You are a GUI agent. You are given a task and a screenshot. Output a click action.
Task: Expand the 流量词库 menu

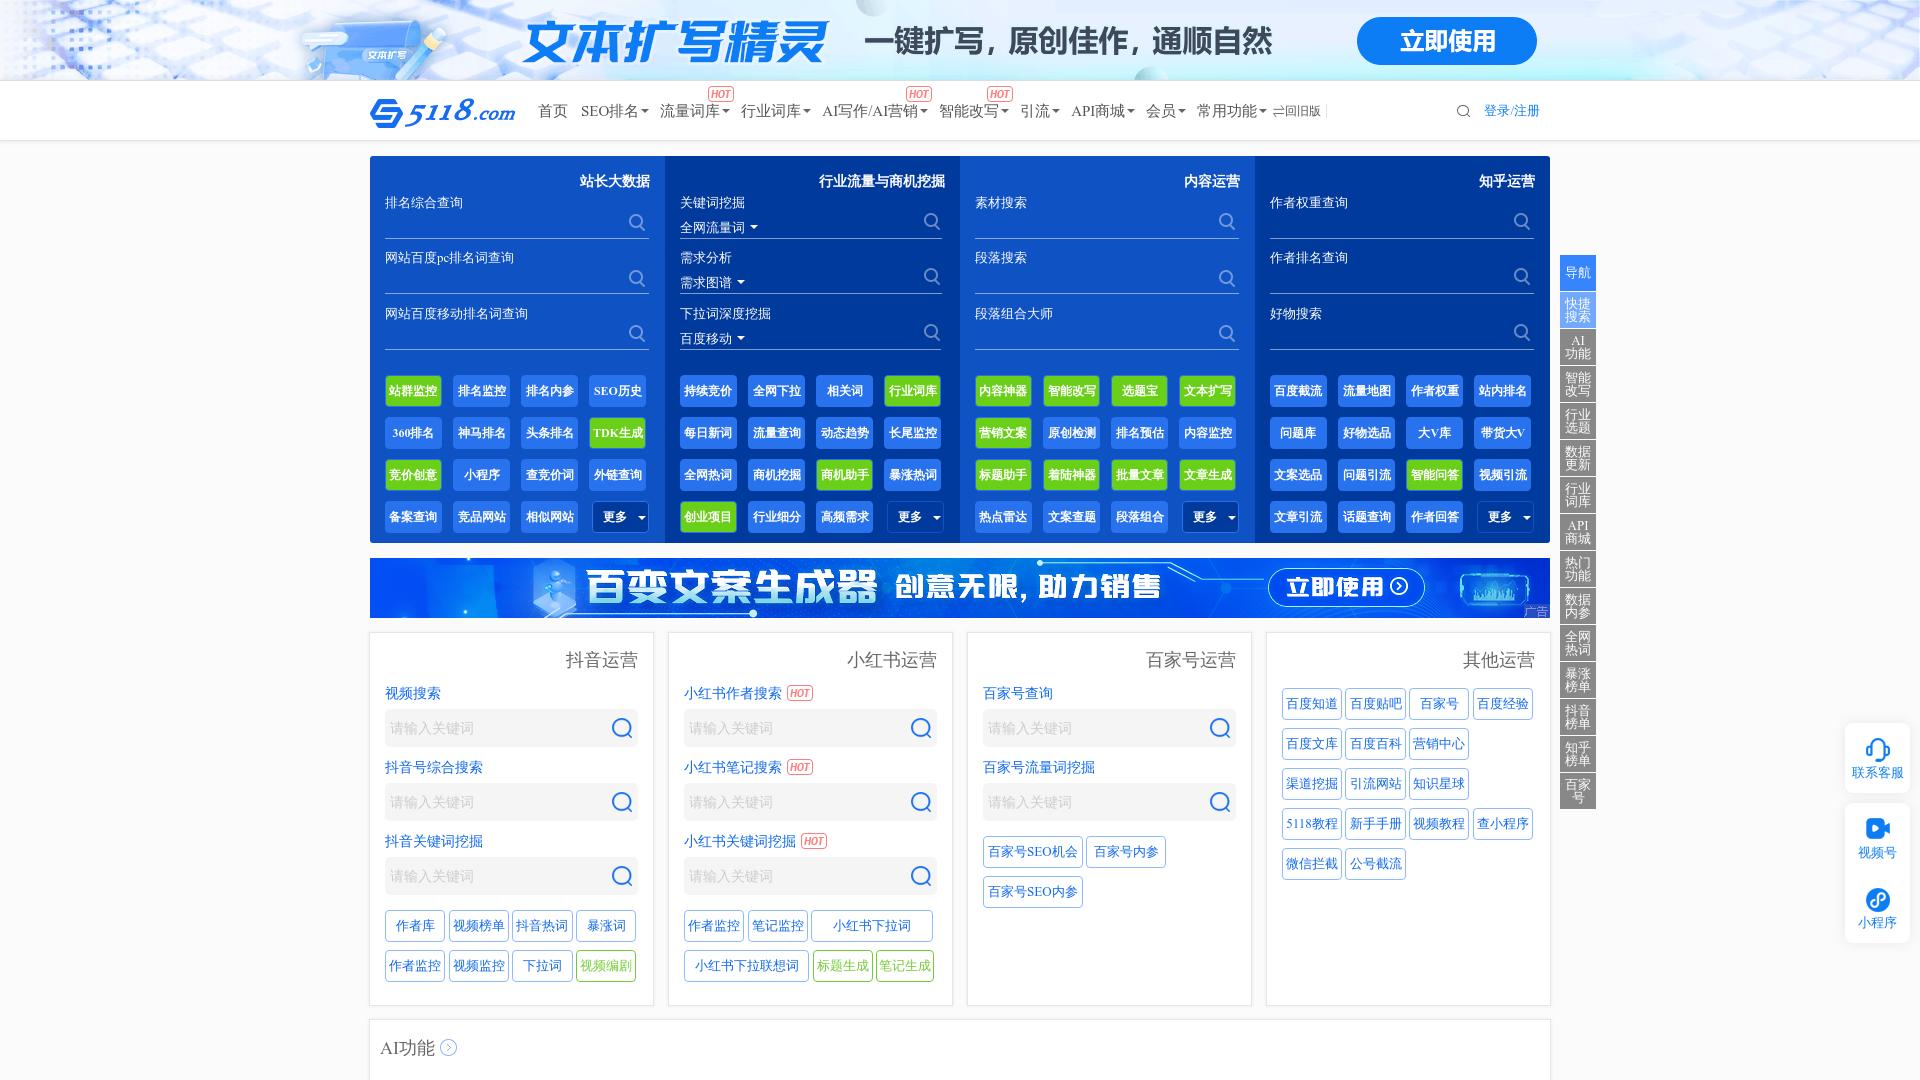point(694,111)
